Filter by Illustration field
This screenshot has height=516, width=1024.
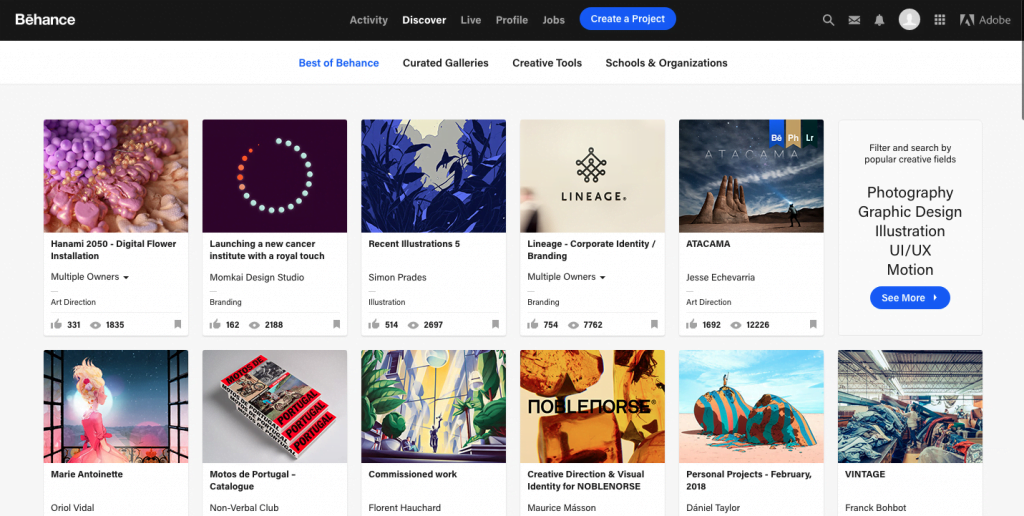910,231
